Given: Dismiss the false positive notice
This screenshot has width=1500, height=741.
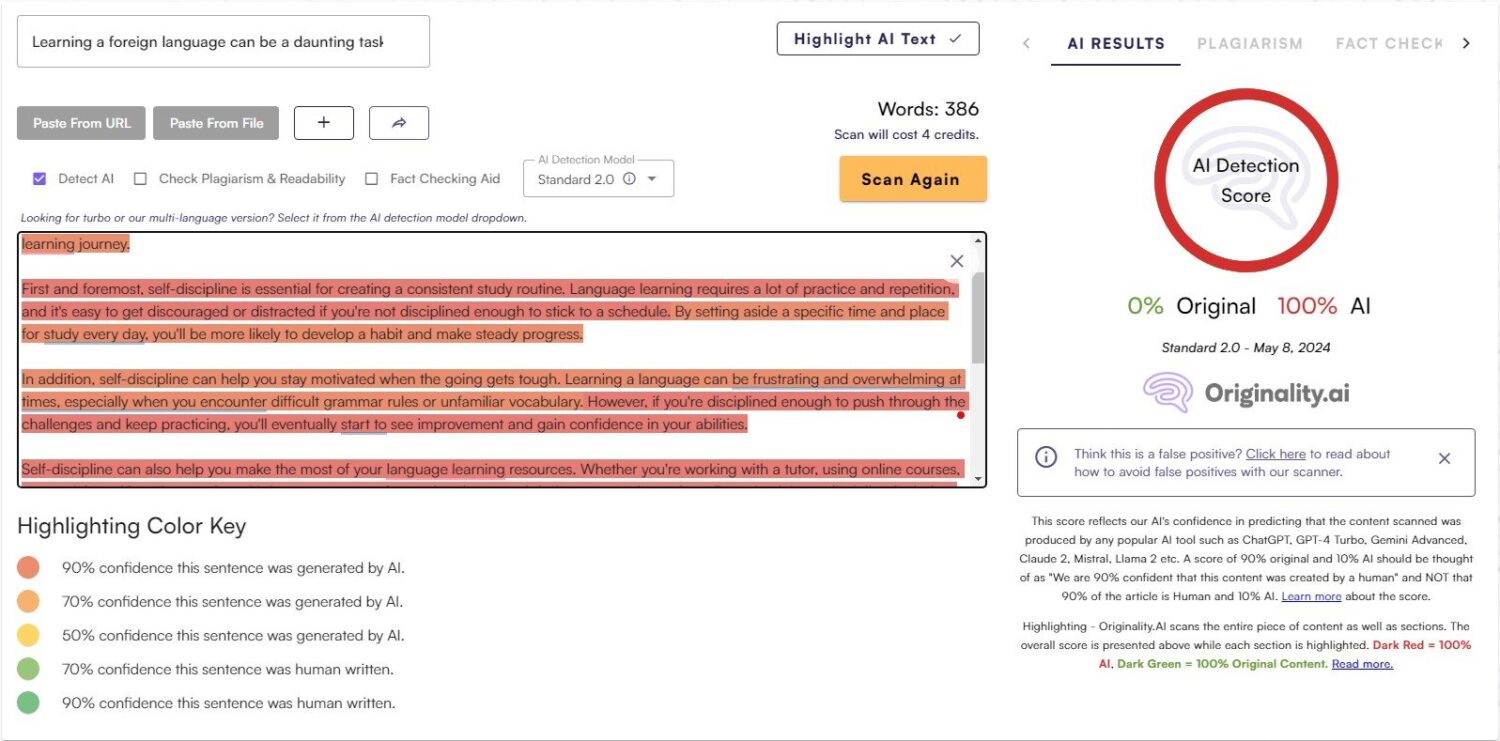Looking at the screenshot, I should [x=1444, y=459].
